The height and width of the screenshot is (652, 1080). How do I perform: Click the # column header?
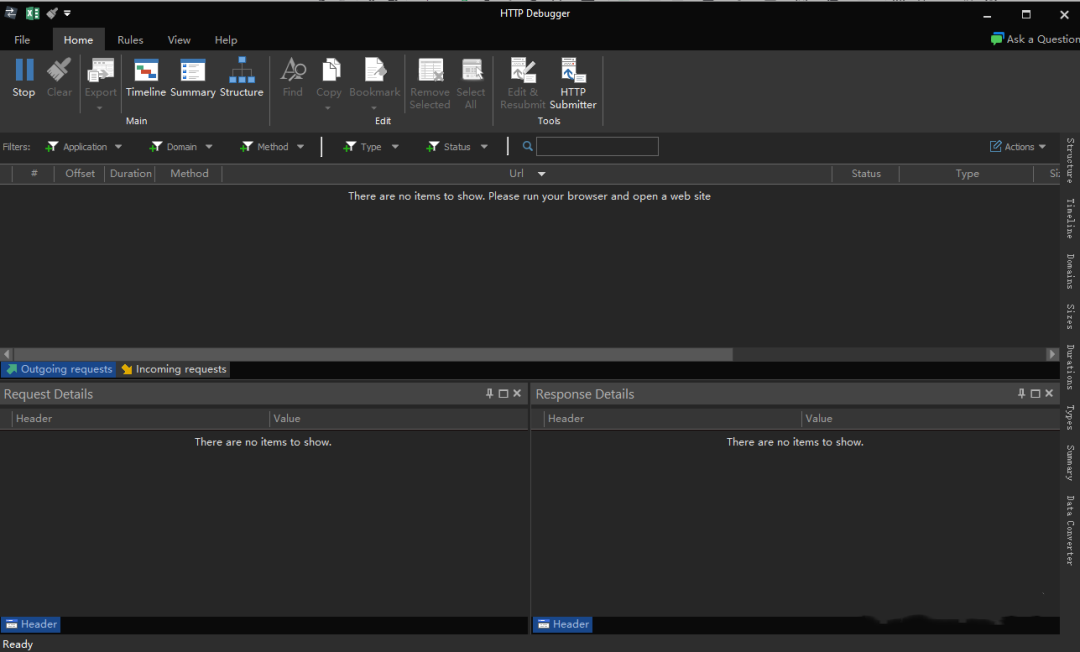tap(34, 173)
